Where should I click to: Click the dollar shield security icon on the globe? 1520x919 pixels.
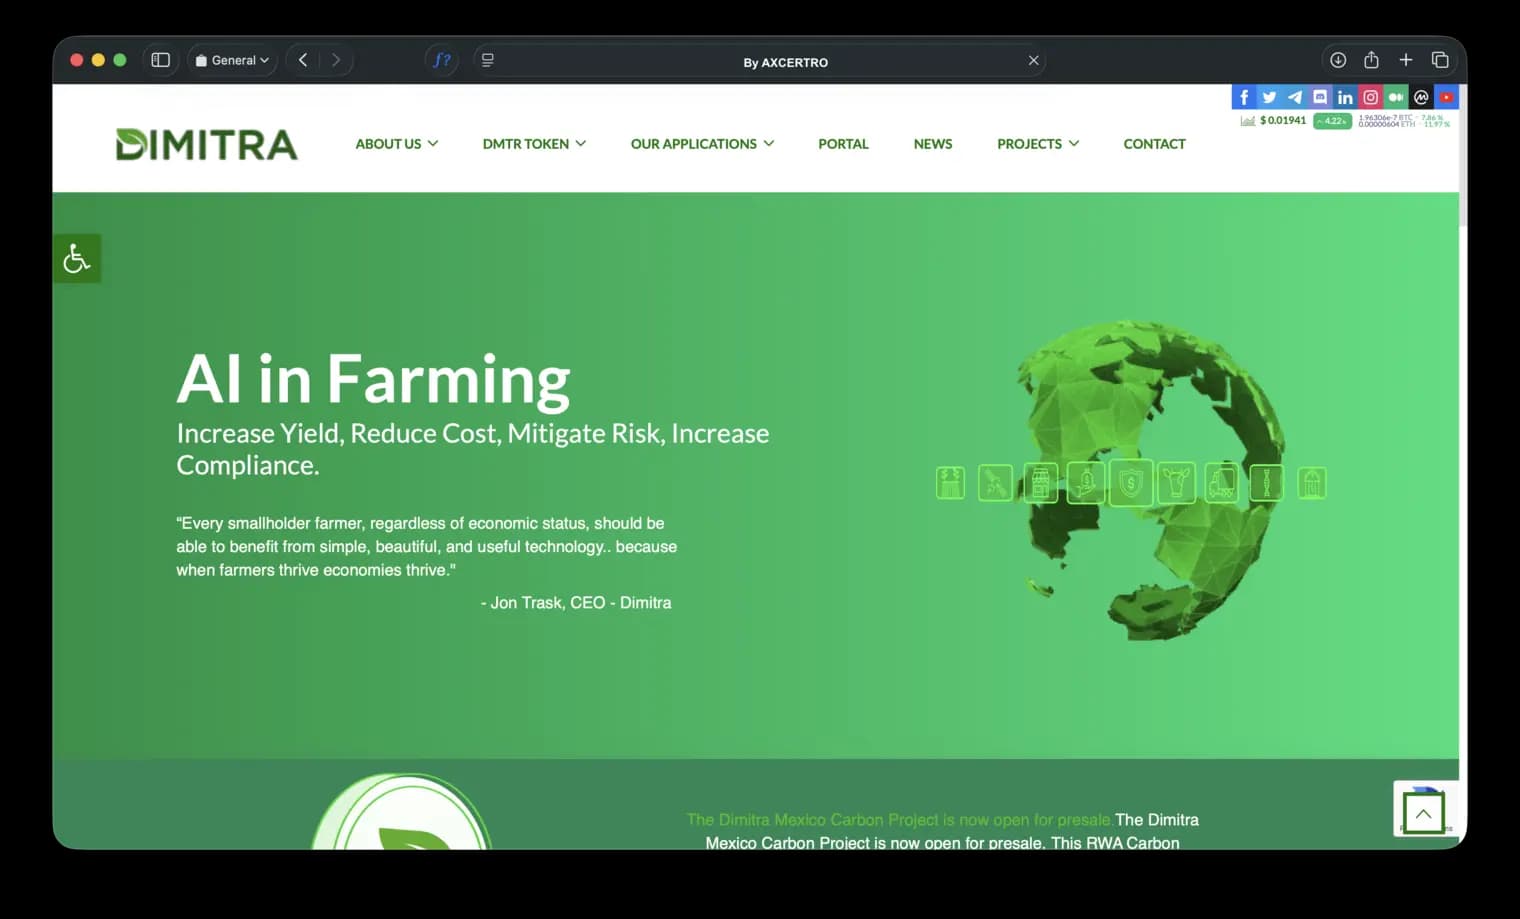click(1130, 482)
